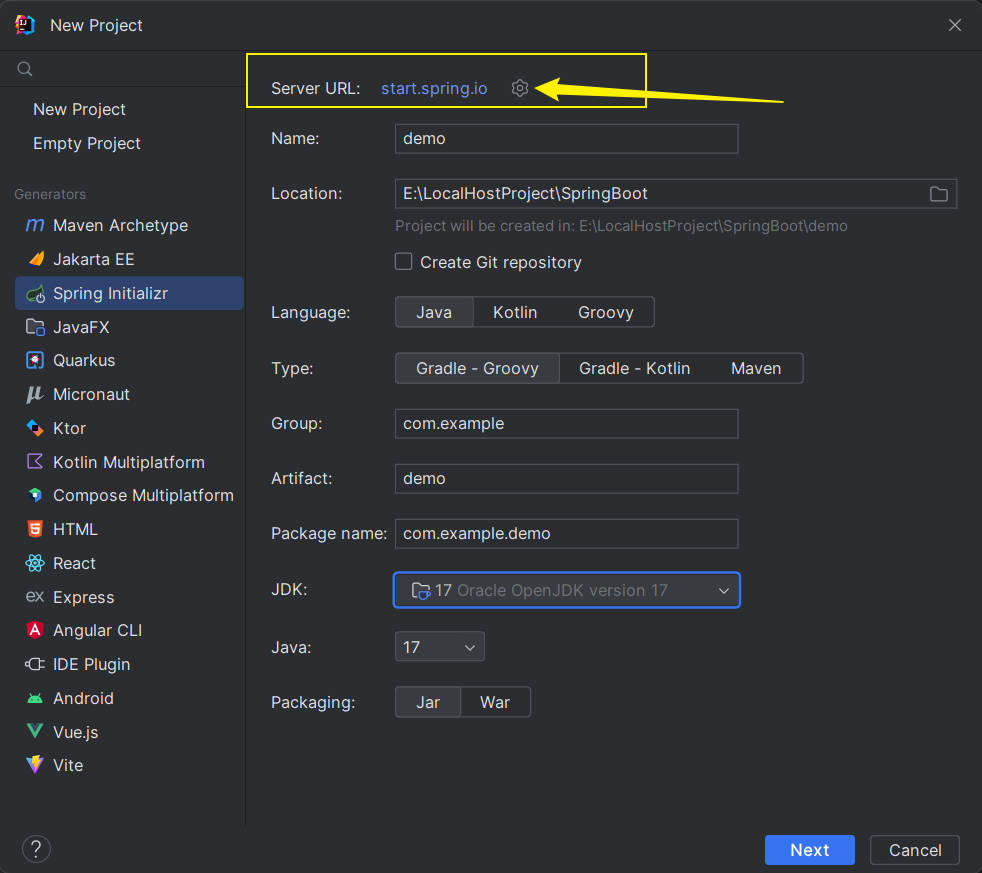Click the Kotlin Multiplatform icon
982x873 pixels.
[x=35, y=462]
